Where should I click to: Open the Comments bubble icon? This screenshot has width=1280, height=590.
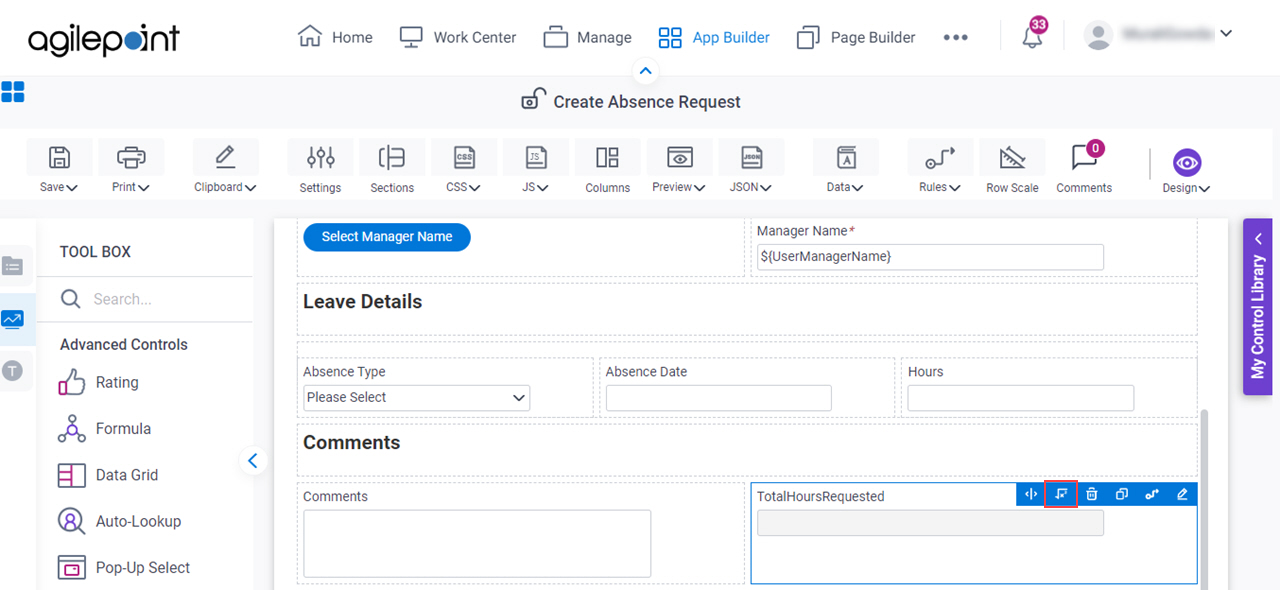[x=1084, y=156]
